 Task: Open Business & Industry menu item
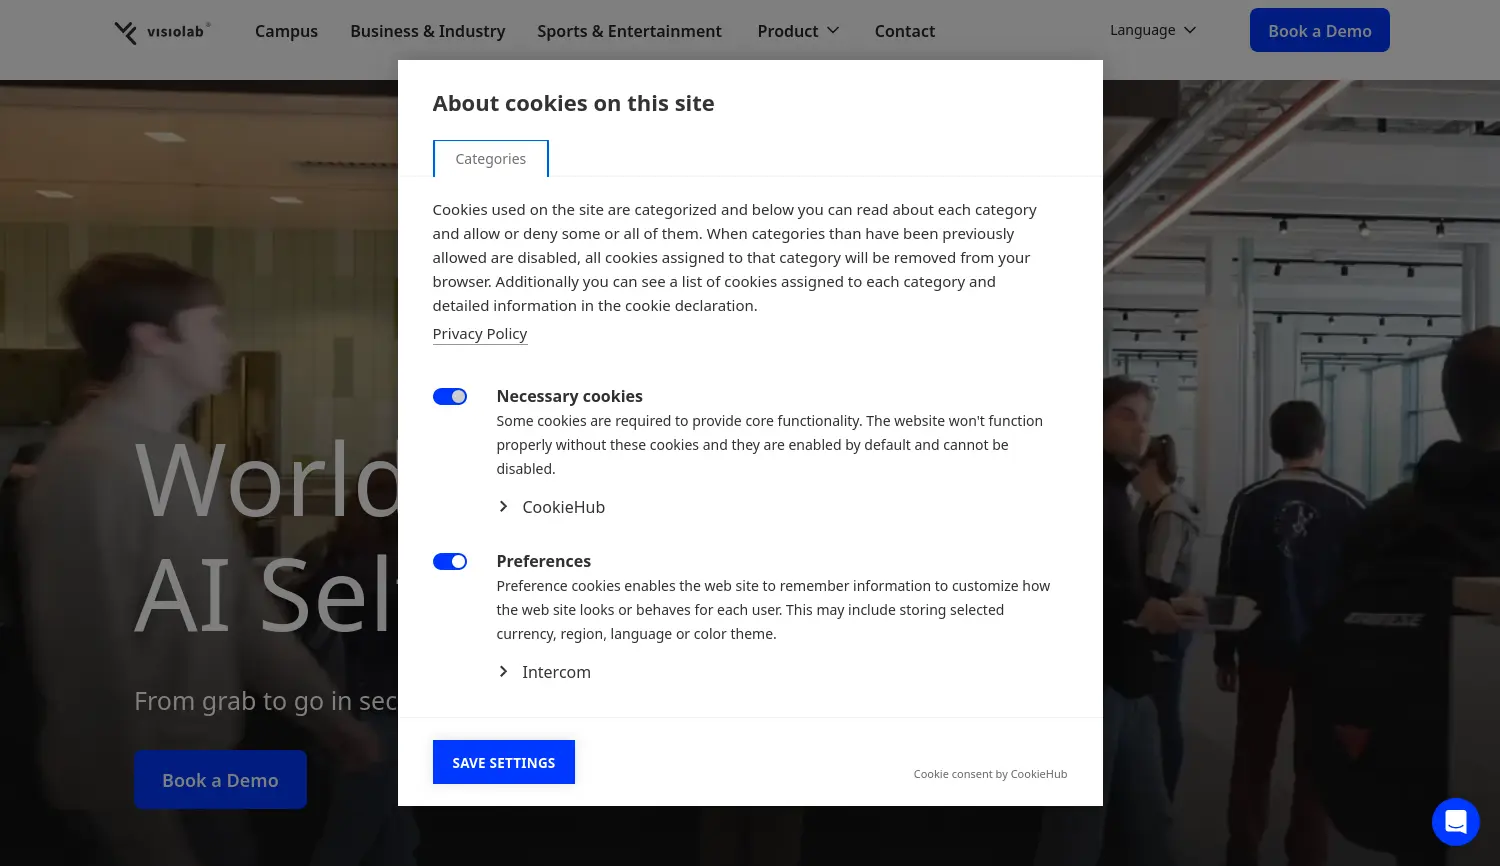click(427, 31)
